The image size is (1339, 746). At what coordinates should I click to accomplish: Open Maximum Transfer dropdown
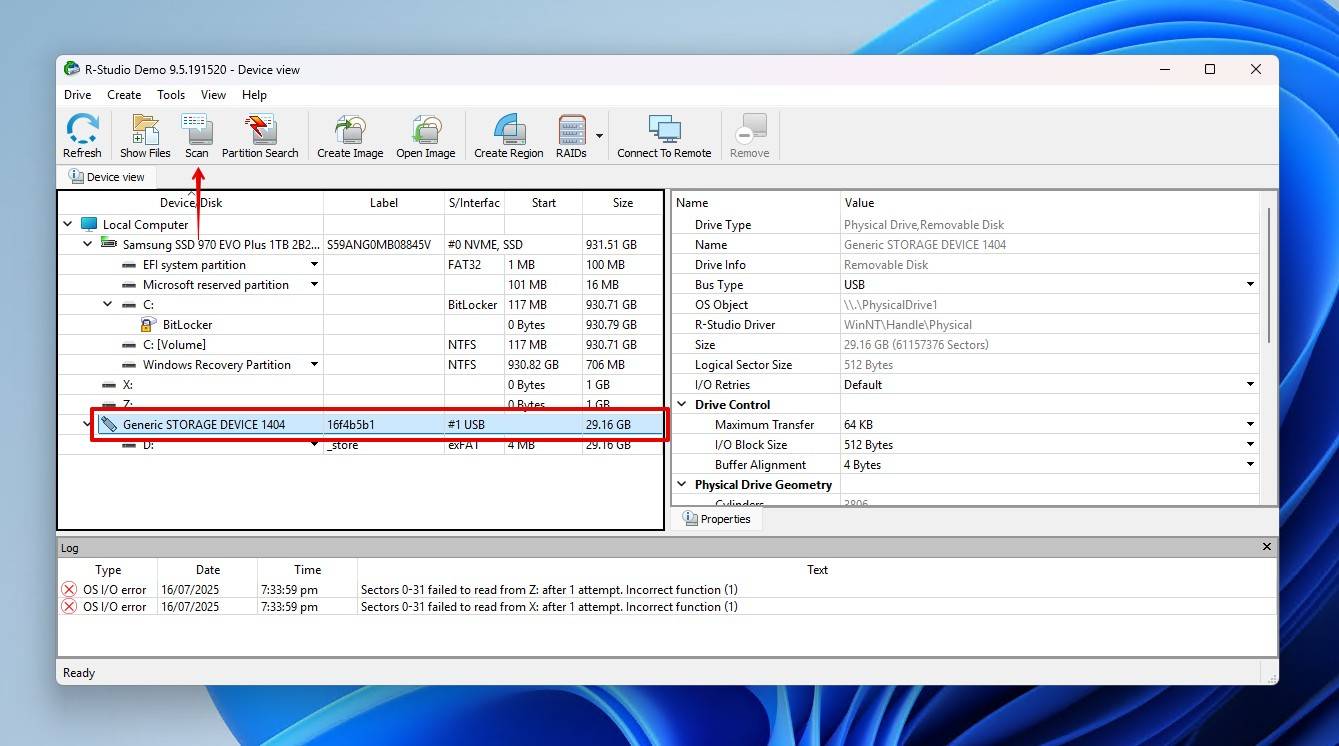click(1250, 424)
